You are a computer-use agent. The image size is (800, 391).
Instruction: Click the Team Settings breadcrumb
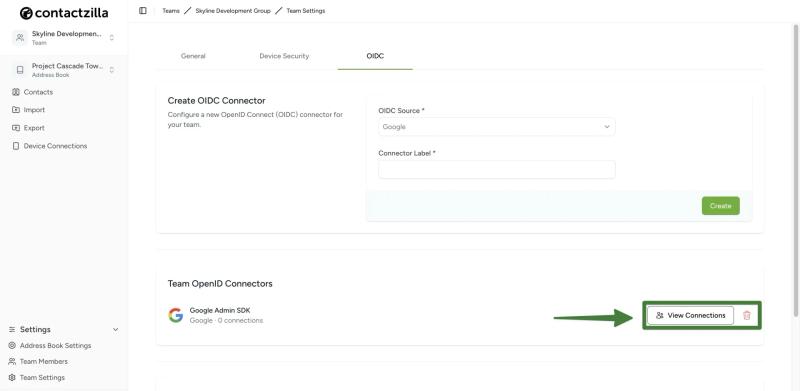click(x=306, y=11)
